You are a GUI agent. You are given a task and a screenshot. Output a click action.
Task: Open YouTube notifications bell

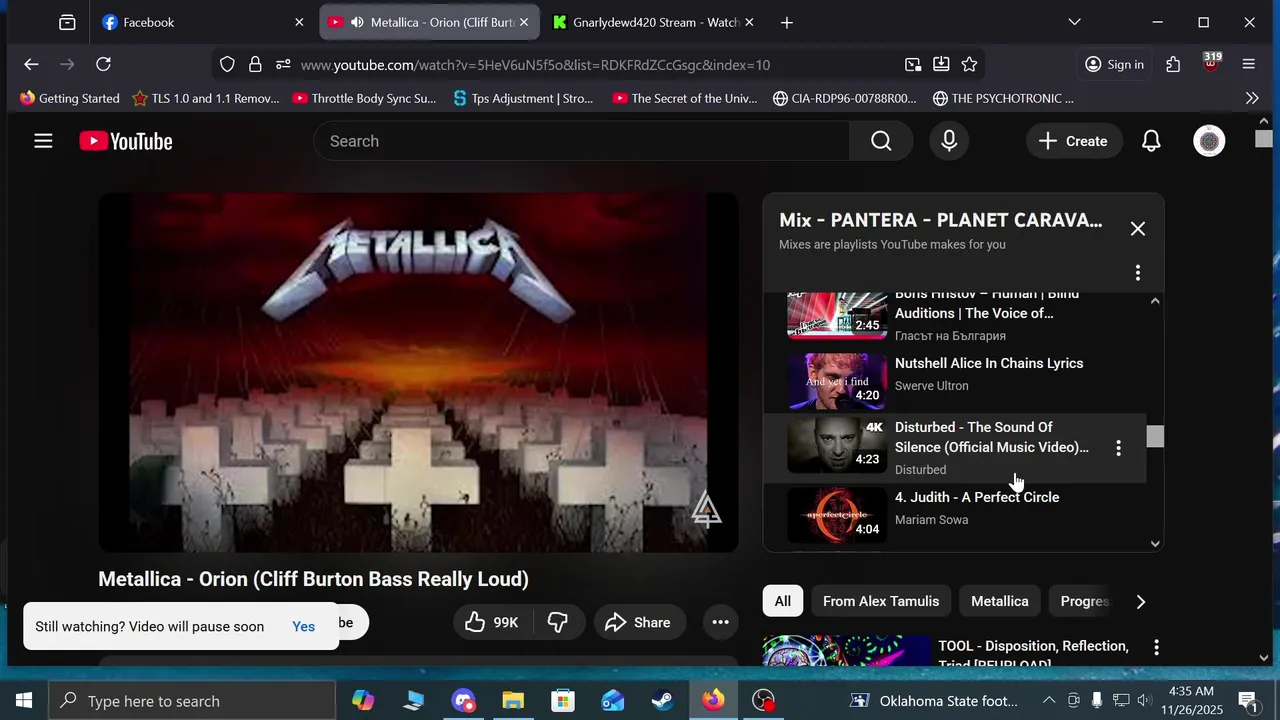tap(1151, 141)
